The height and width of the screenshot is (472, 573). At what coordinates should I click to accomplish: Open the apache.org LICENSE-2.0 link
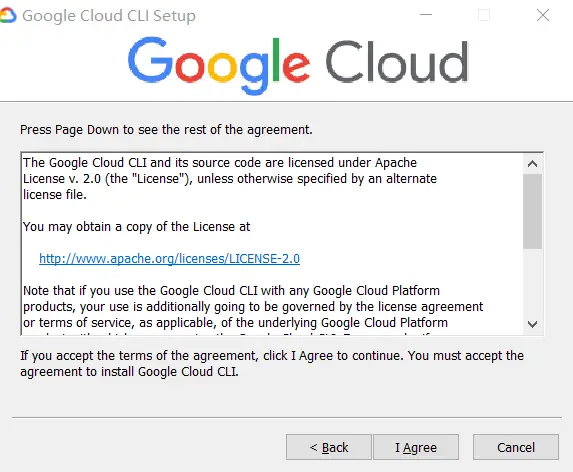click(x=170, y=259)
